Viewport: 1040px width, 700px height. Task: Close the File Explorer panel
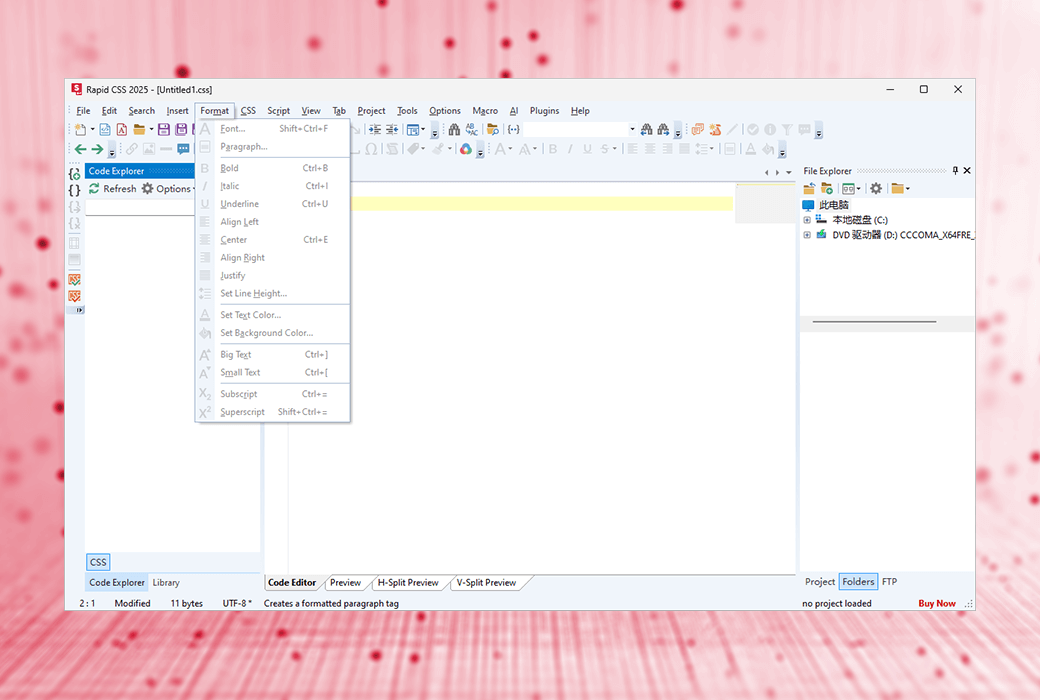point(967,171)
